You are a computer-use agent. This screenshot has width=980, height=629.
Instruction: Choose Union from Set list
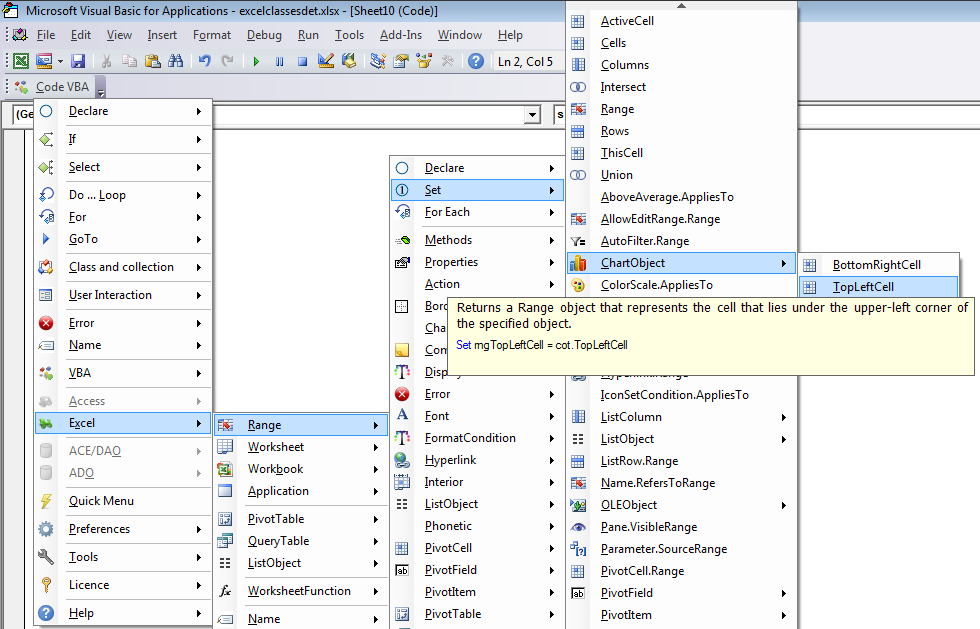[681, 175]
